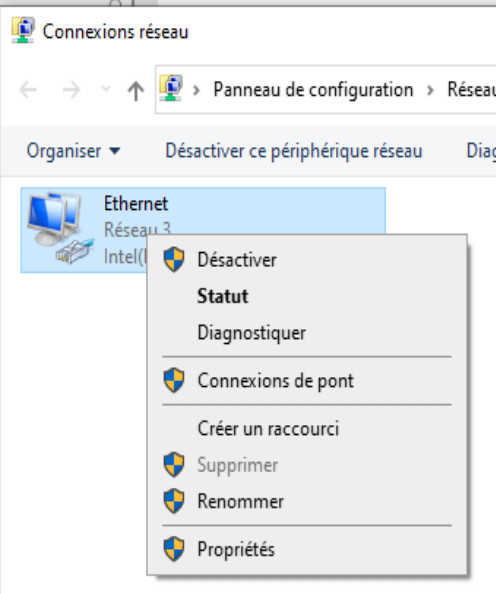
Task: Select the Ethernet connection name label
Action: pos(136,203)
